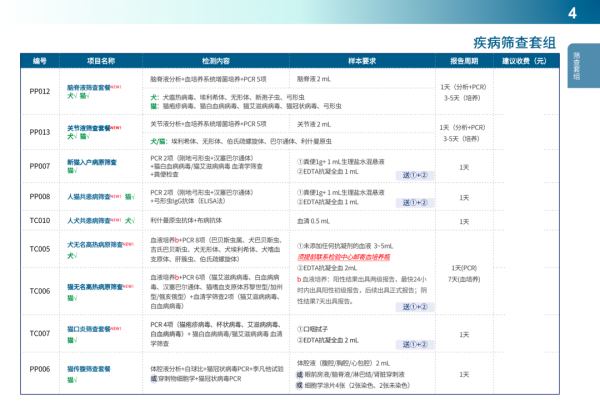Click the "②EDTA抗凝全血 2 mL" line in the TC007 row
The image size is (600, 415).
(328, 340)
